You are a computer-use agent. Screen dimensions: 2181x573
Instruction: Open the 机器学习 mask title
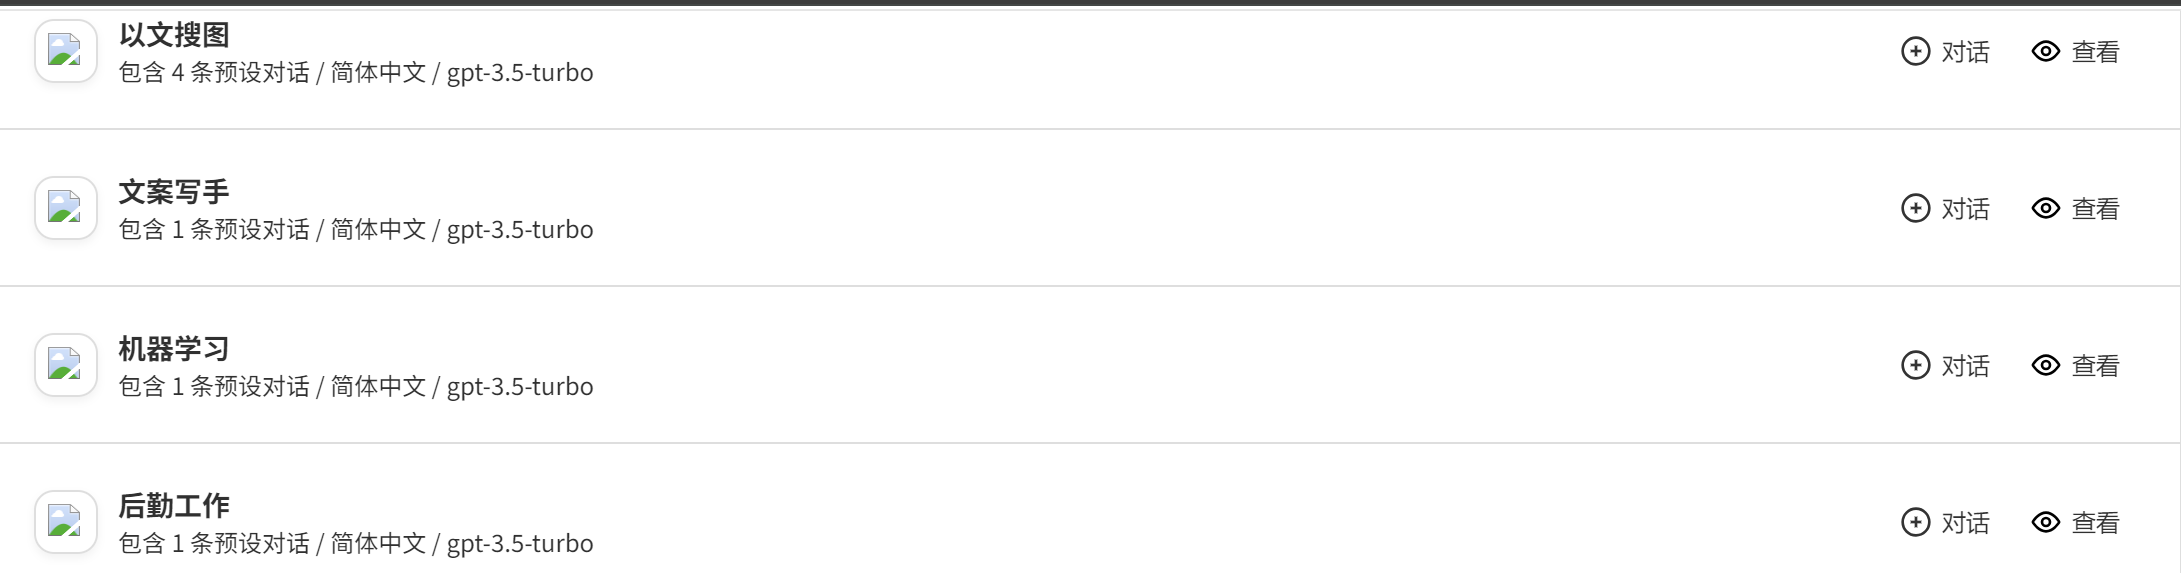coord(174,349)
